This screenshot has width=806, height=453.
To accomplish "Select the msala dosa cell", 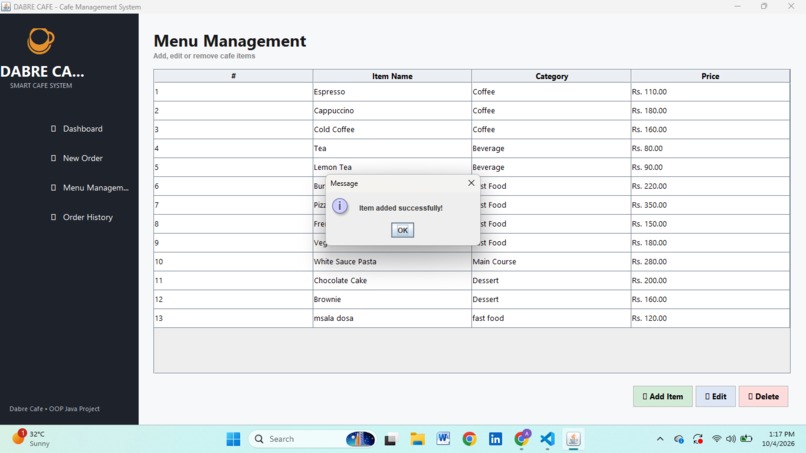I will [392, 318].
